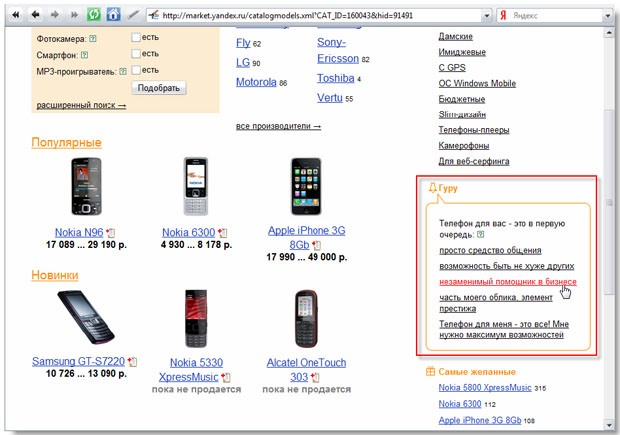
Task: Open the Для веб-серфинга category link
Action: [x=474, y=161]
